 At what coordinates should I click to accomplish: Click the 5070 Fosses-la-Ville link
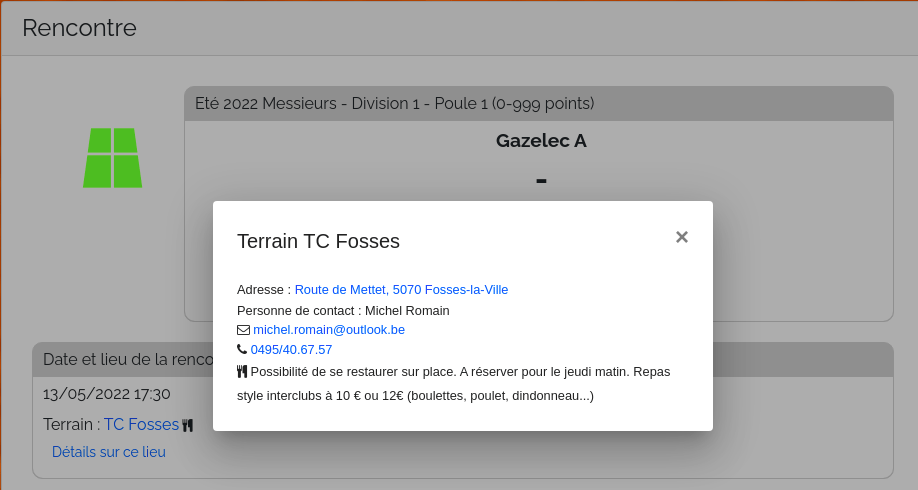[450, 290]
